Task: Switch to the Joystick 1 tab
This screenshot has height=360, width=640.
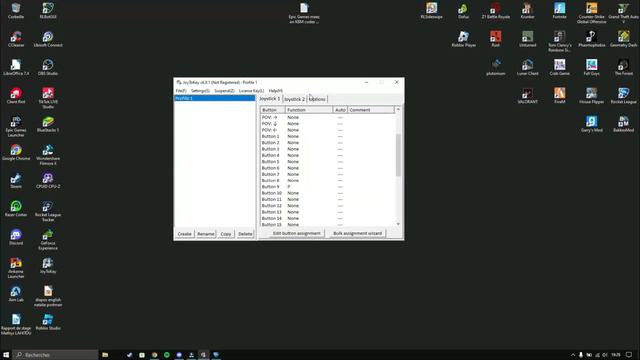Action: pyautogui.click(x=270, y=99)
